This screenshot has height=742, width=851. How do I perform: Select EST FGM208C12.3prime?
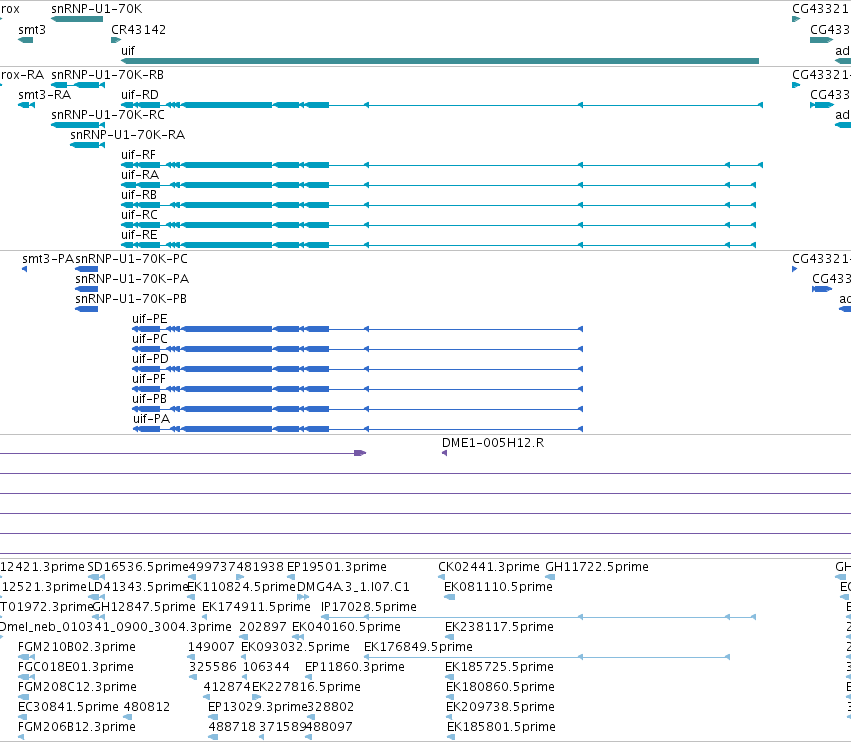[x=23, y=697]
